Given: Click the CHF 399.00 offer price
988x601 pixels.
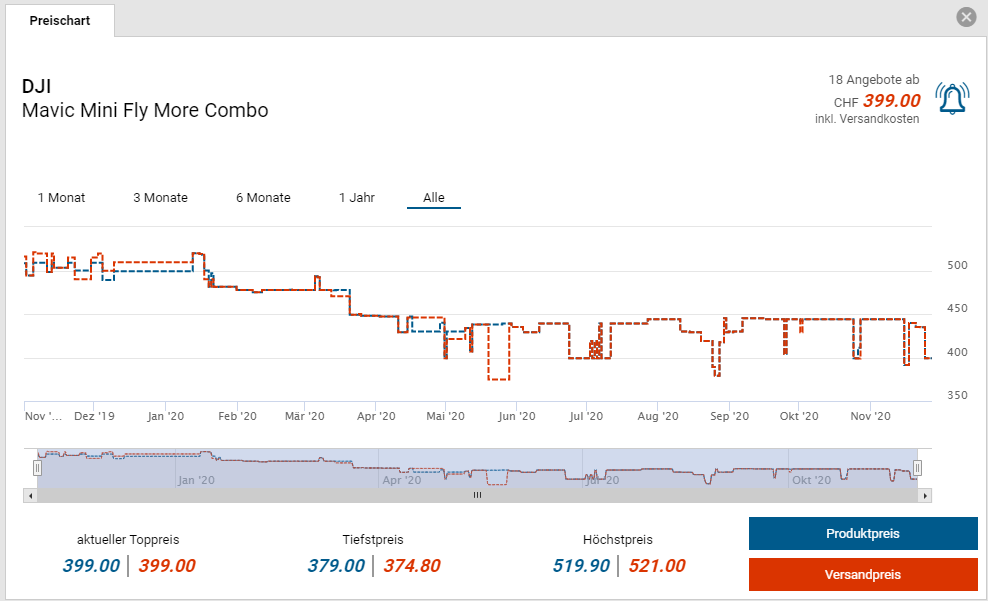Looking at the screenshot, I should [x=890, y=101].
